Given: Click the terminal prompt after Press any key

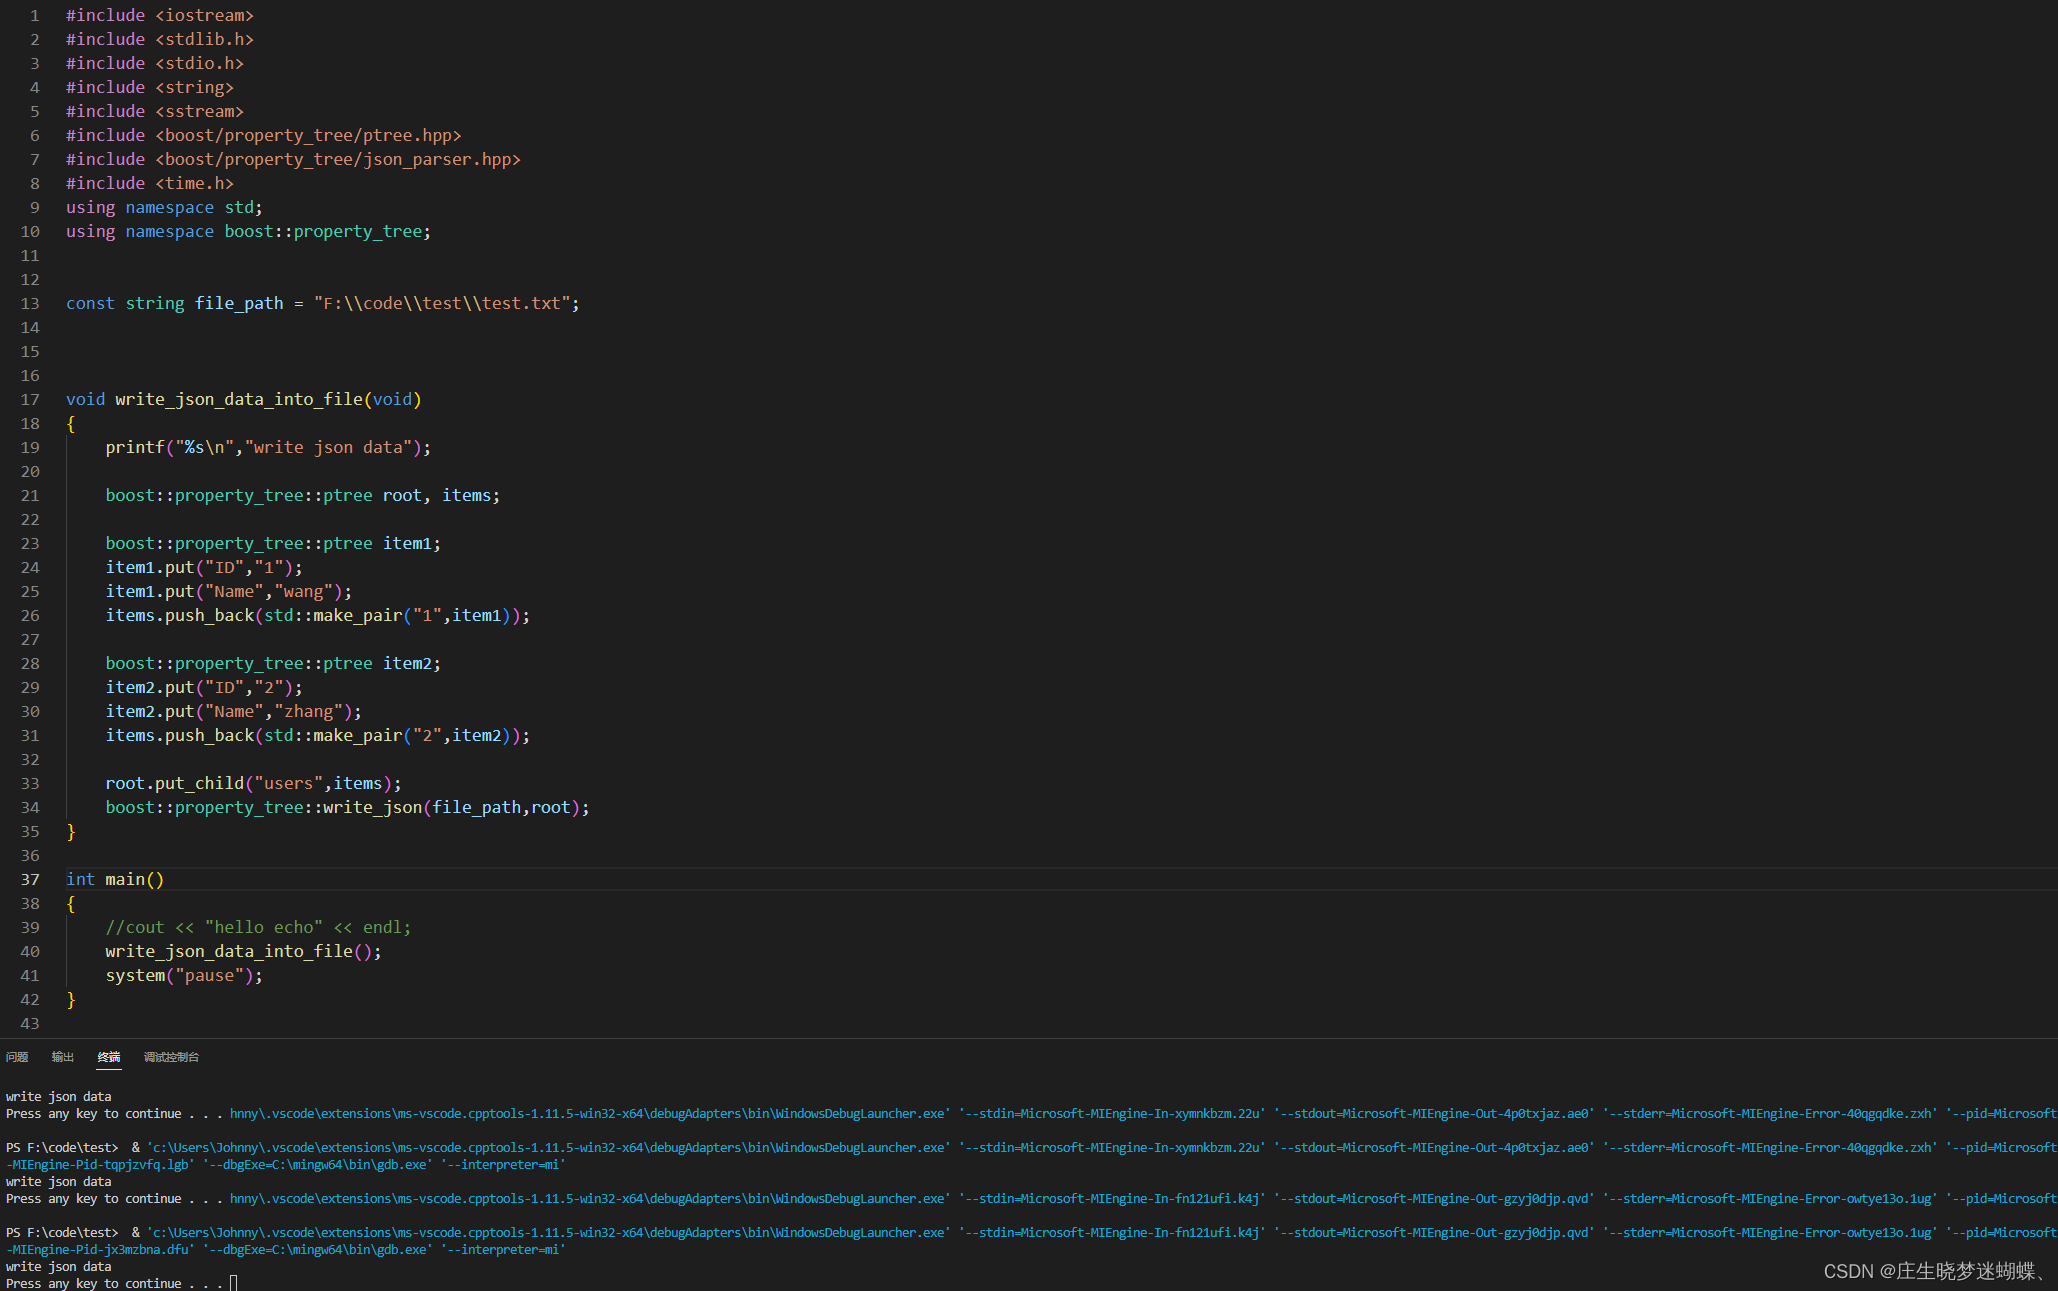Looking at the screenshot, I should (234, 1283).
